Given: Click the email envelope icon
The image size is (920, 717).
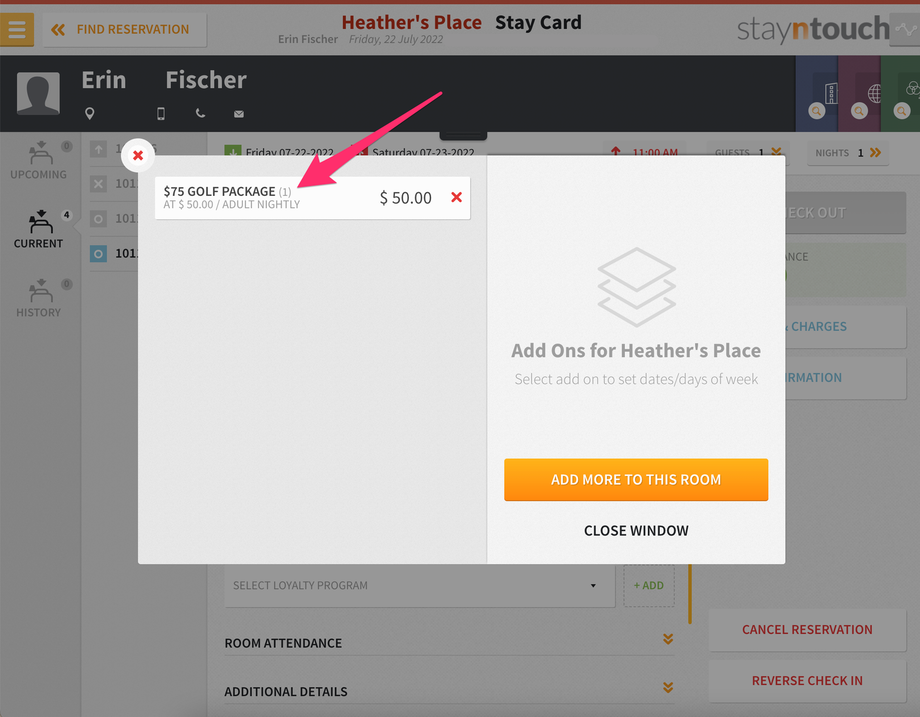Looking at the screenshot, I should [x=239, y=114].
